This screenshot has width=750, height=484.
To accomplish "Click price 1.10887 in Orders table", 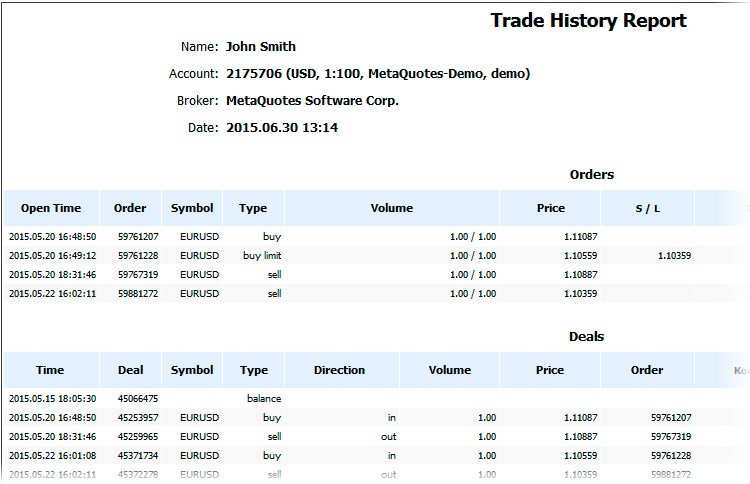I will pyautogui.click(x=581, y=275).
